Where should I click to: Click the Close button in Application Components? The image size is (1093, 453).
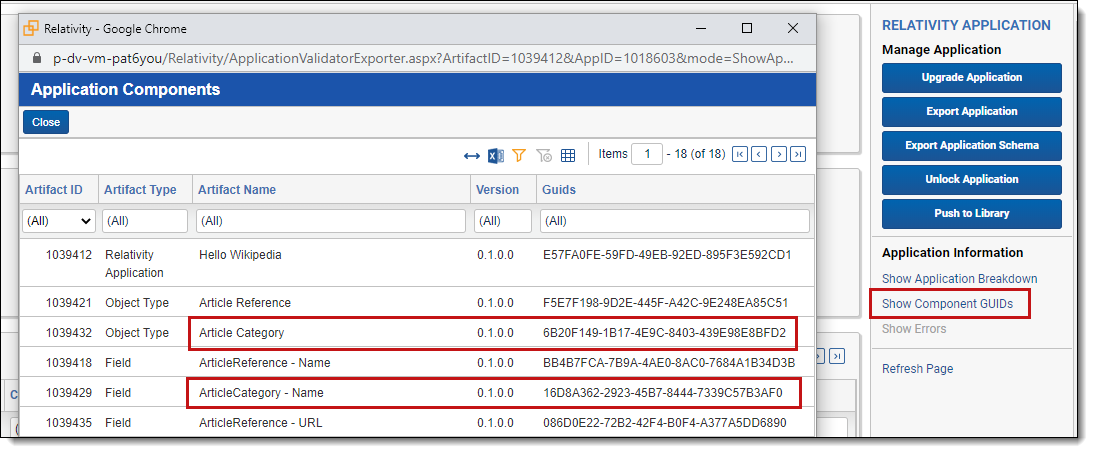point(46,122)
